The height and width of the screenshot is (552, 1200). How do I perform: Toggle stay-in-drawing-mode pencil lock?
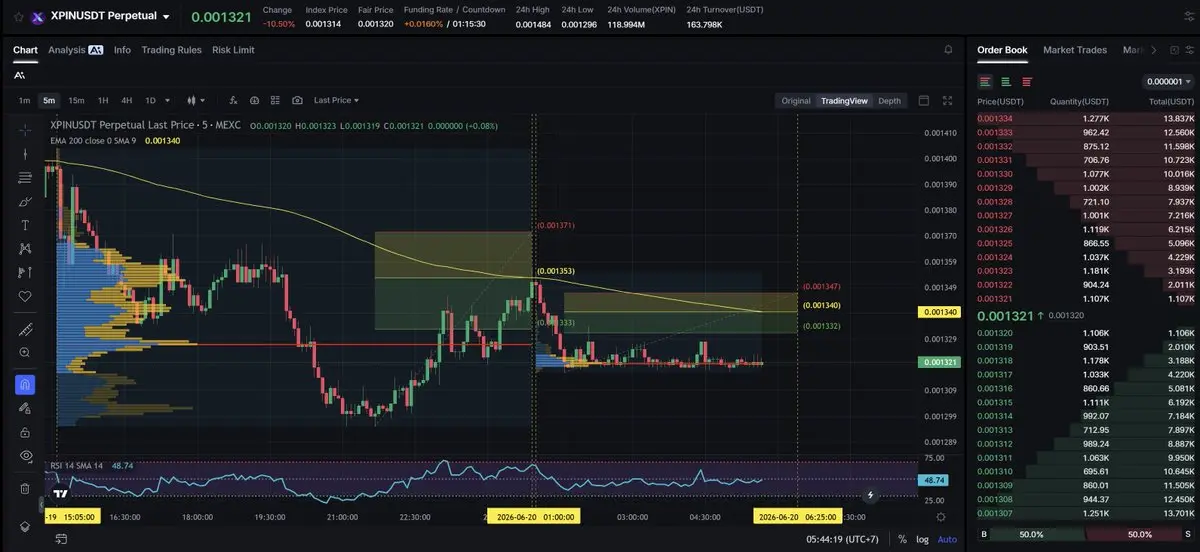tap(25, 408)
